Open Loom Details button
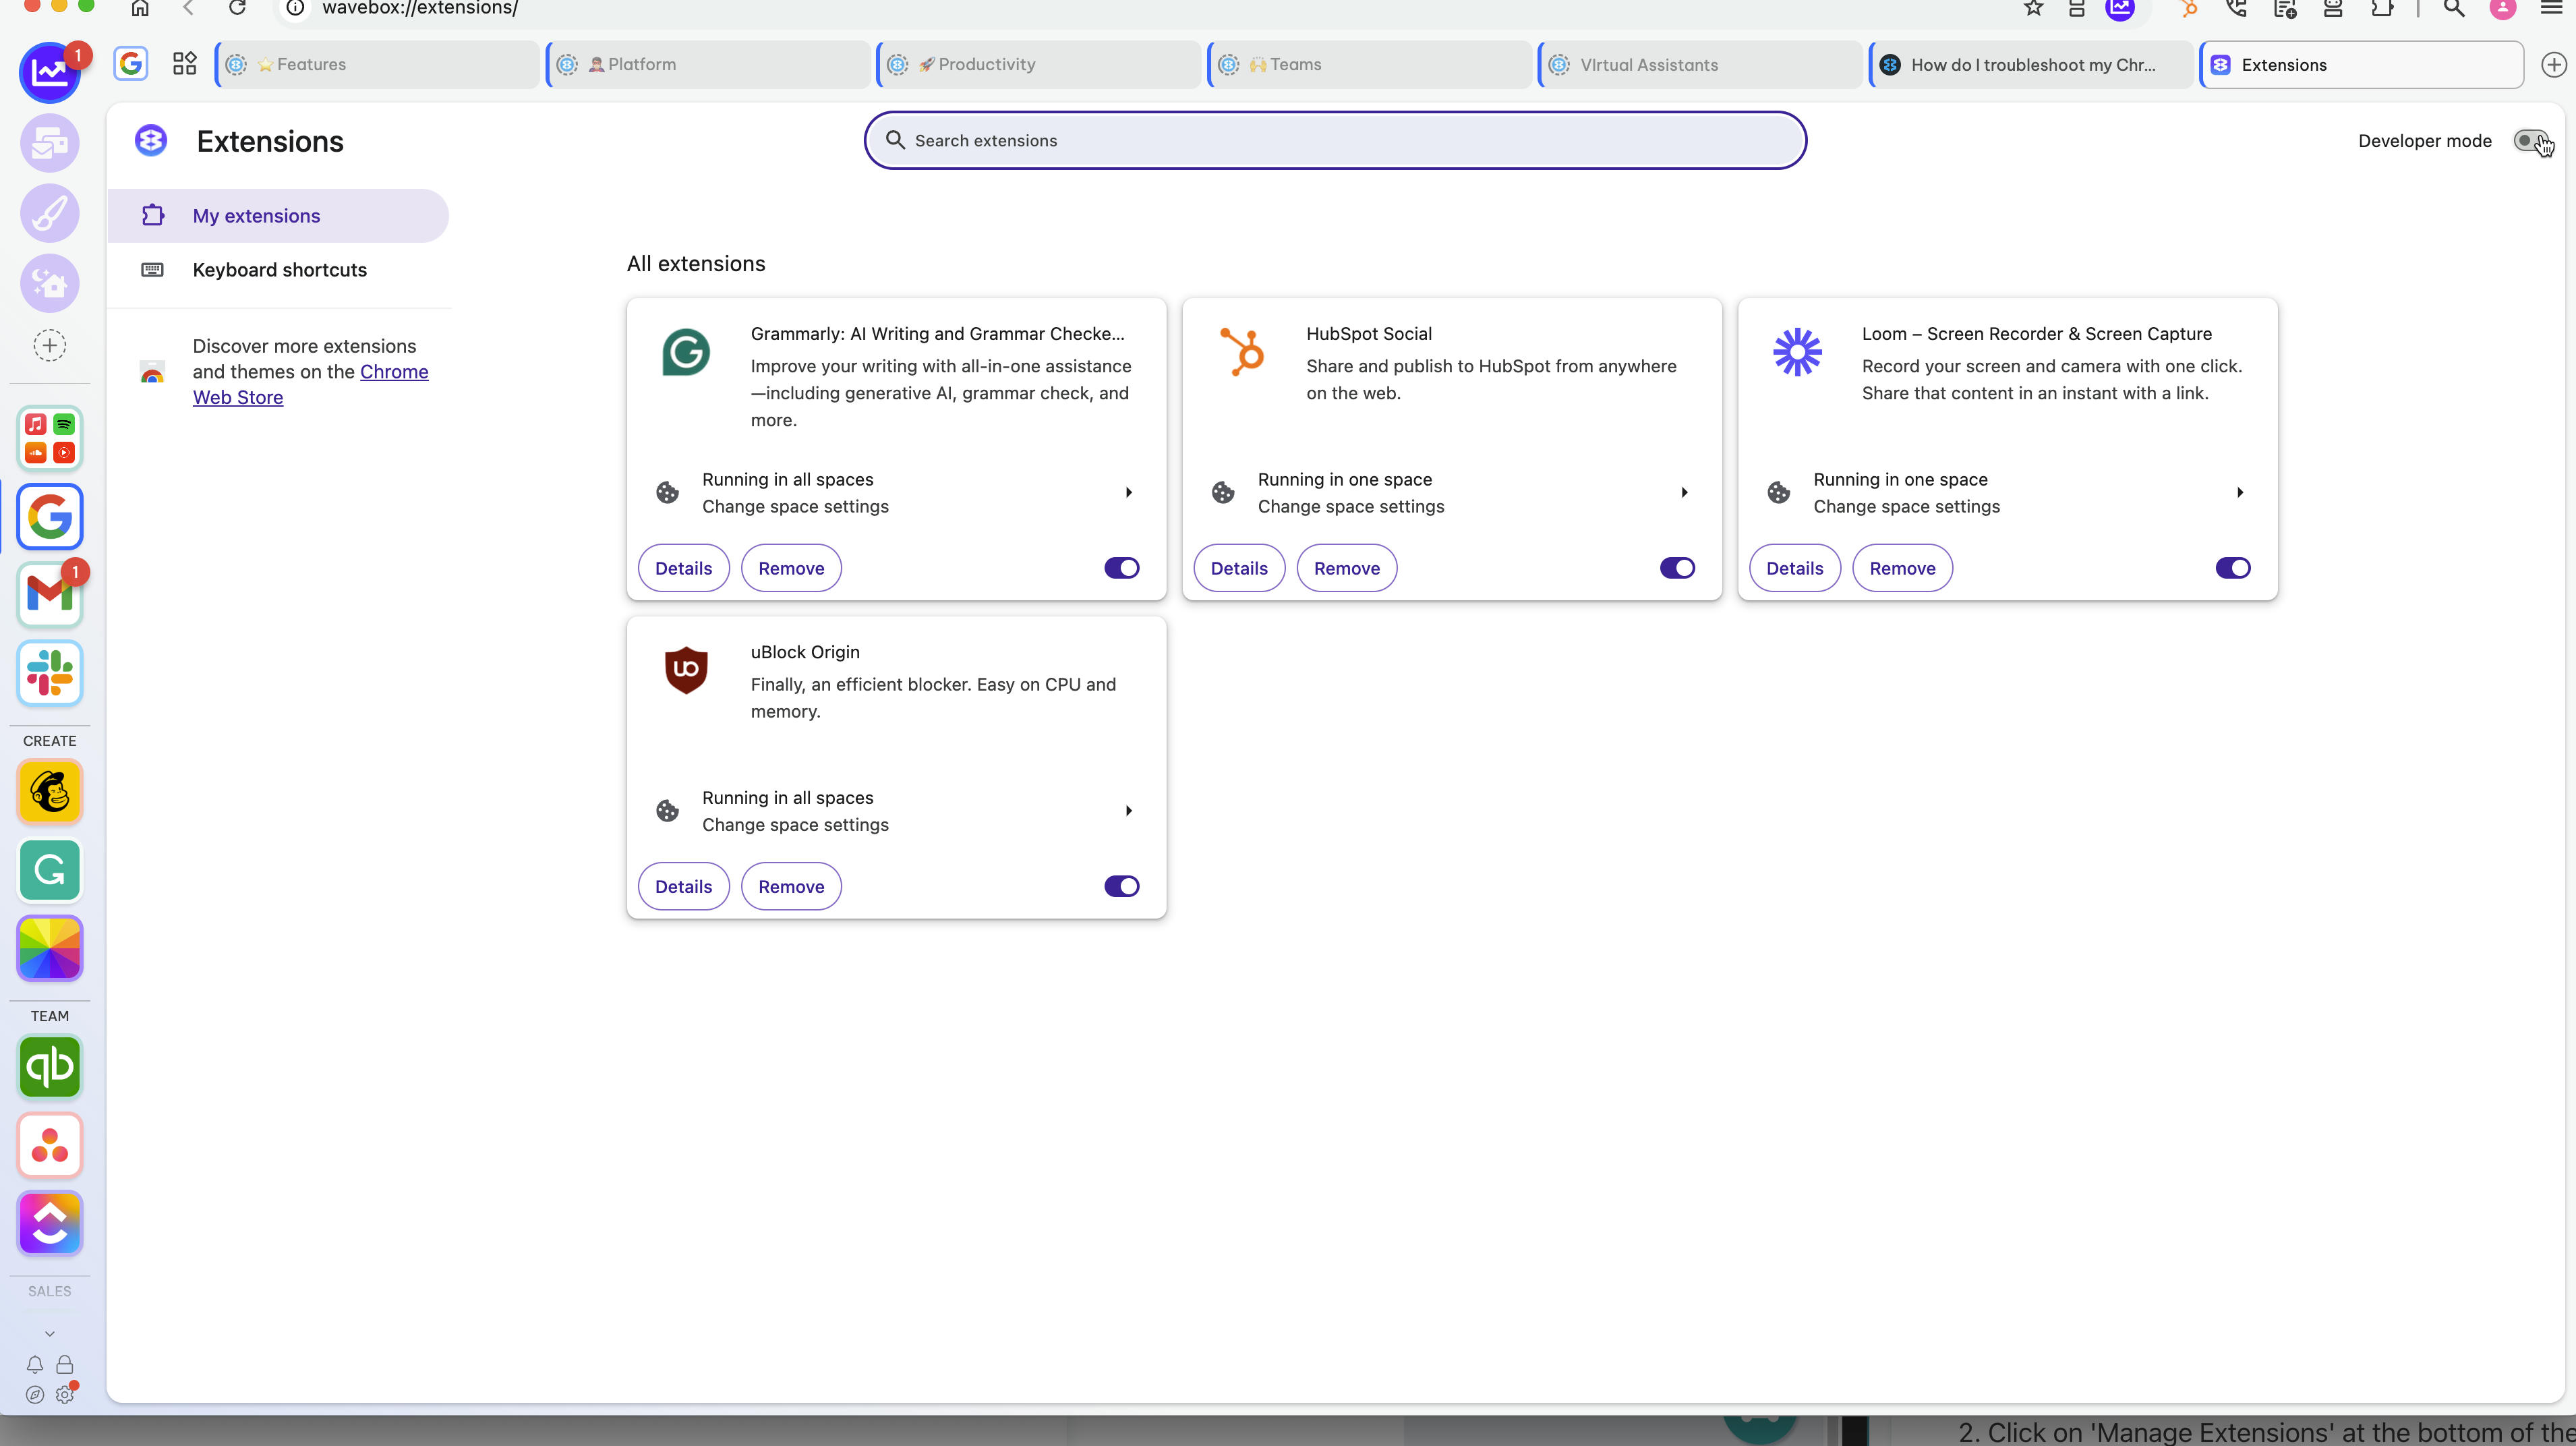 coord(1795,568)
